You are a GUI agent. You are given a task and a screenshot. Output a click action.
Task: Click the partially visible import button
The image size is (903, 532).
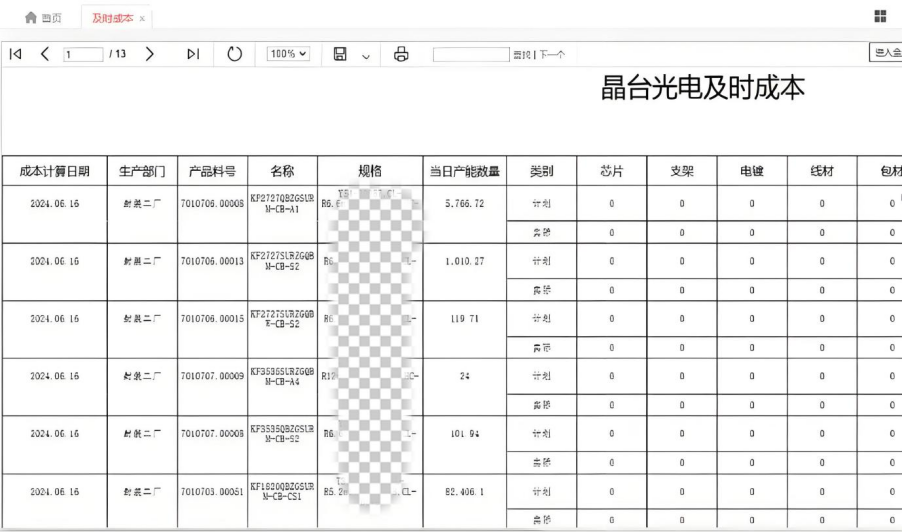click(886, 52)
